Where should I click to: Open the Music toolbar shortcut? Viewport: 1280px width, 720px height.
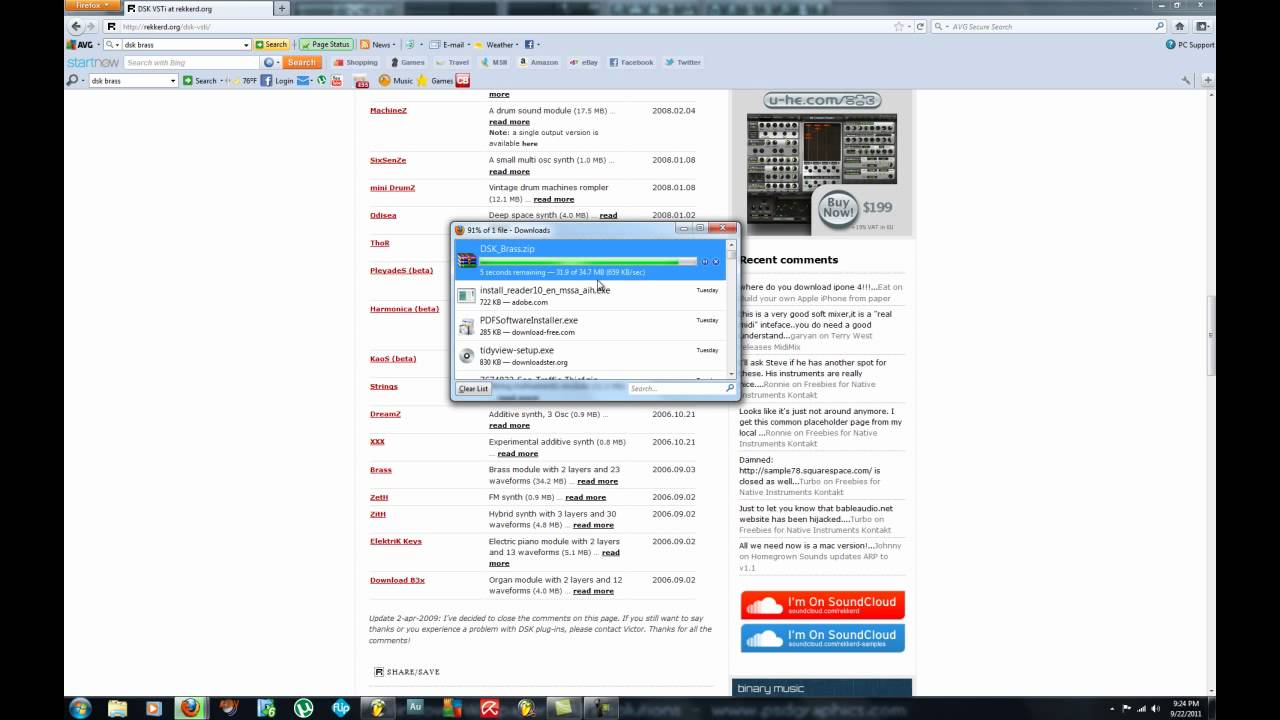[x=396, y=81]
